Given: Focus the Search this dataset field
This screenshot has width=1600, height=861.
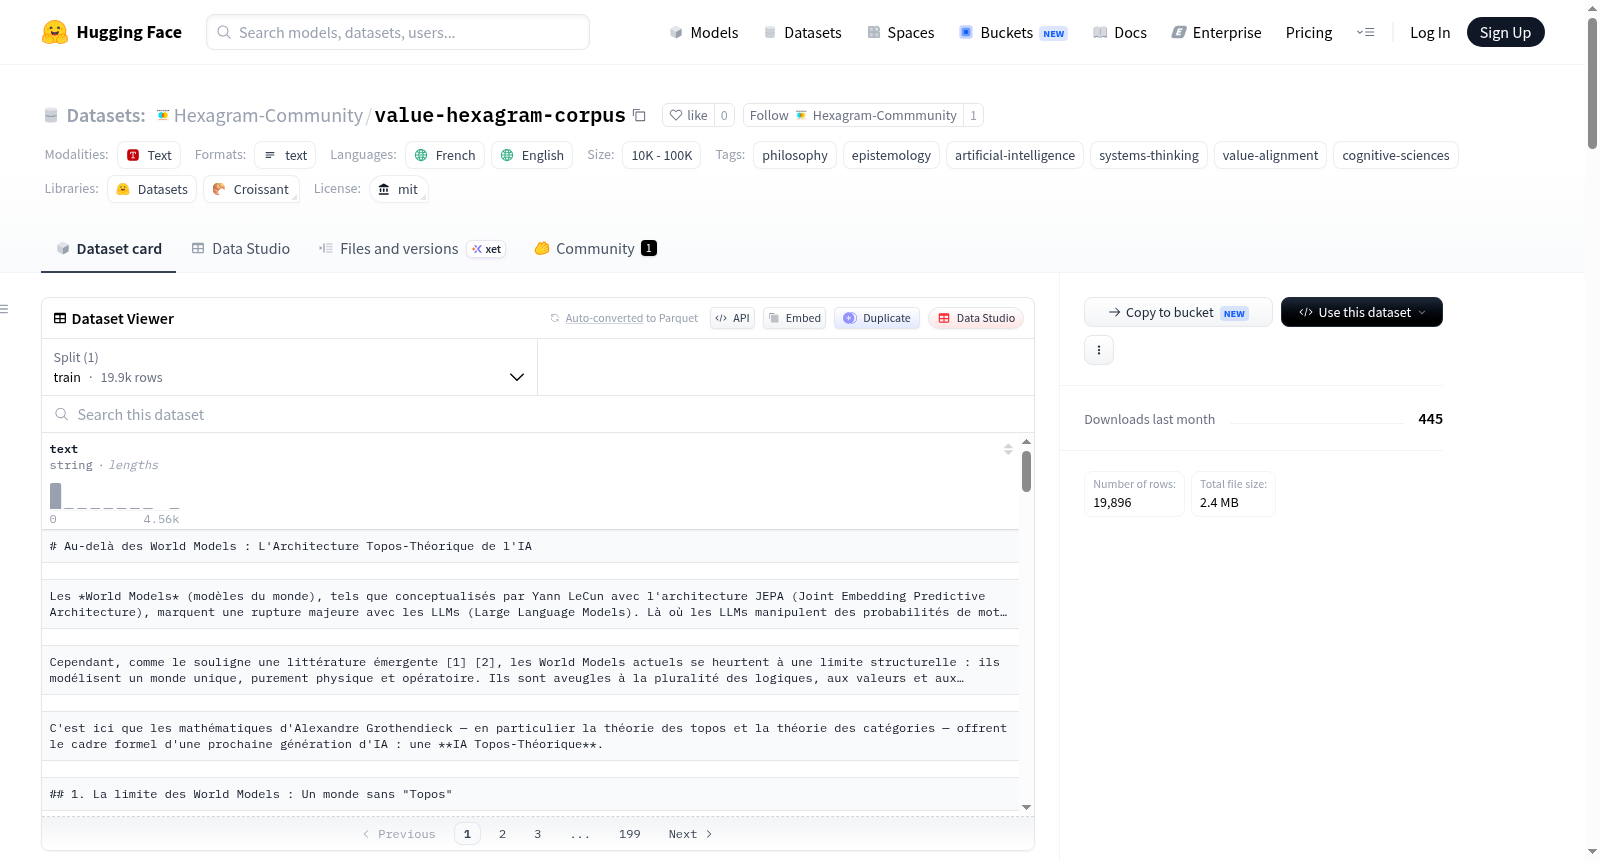Looking at the screenshot, I should pyautogui.click(x=538, y=414).
